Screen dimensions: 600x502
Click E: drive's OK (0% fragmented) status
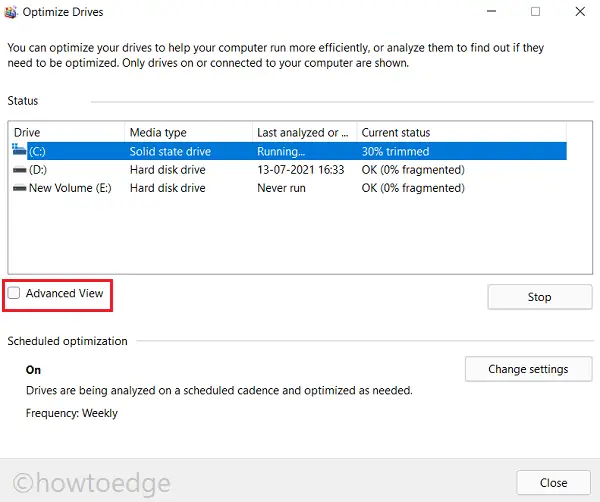[413, 188]
